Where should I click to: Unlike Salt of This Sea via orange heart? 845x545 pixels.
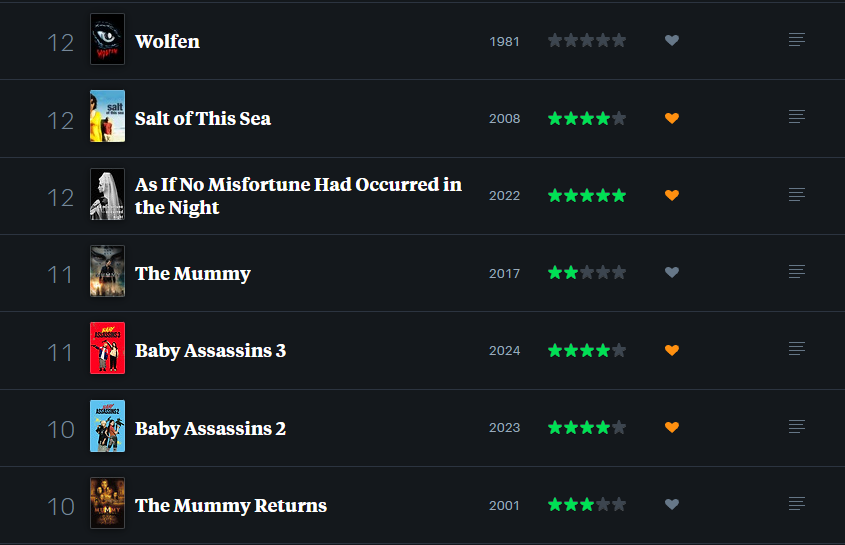click(x=671, y=118)
